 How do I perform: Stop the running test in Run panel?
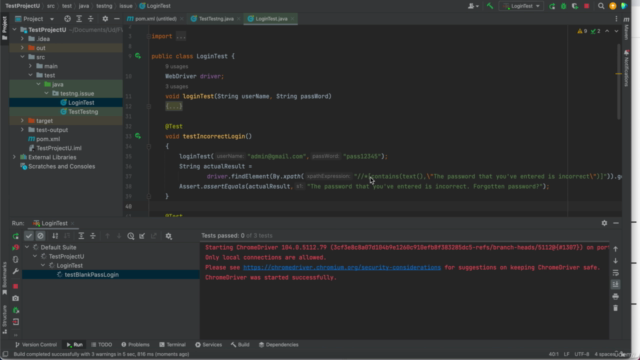coord(16,286)
